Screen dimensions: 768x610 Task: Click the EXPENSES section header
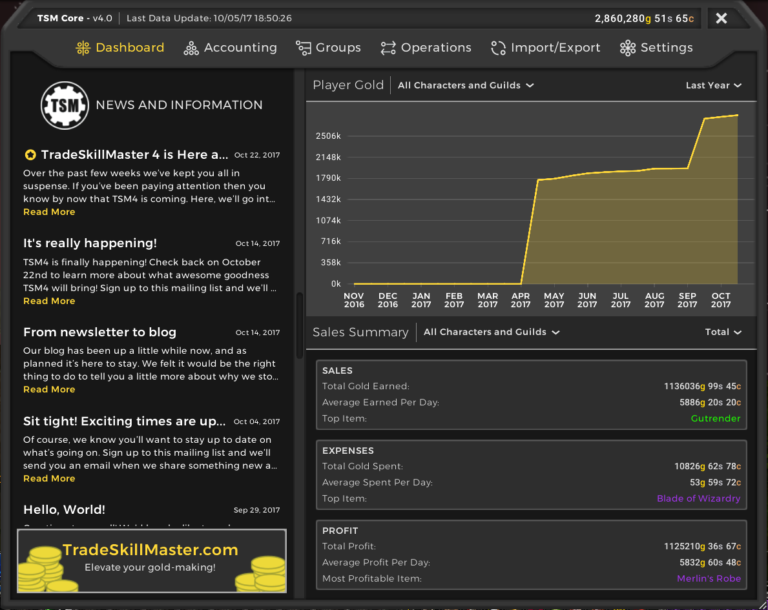(348, 451)
